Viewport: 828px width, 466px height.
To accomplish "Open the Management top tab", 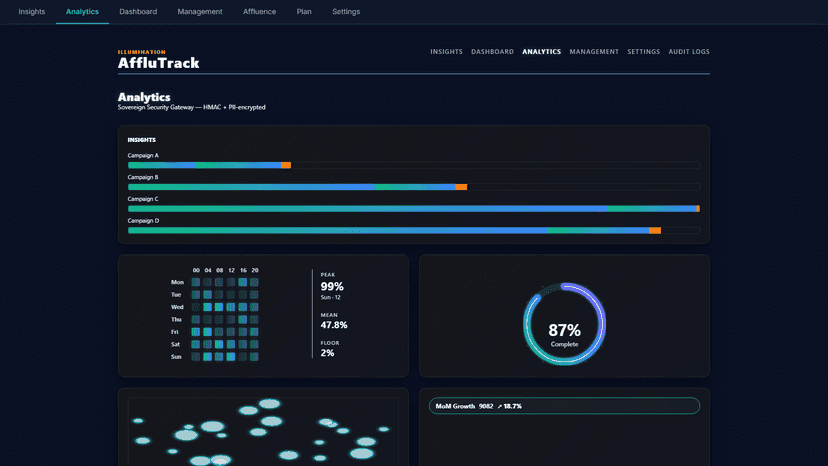I will click(200, 12).
